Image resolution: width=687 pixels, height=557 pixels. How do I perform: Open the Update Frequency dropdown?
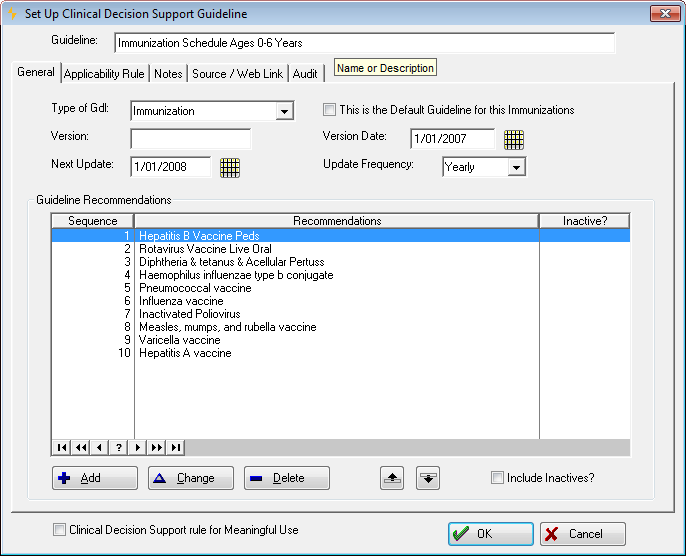[517, 167]
